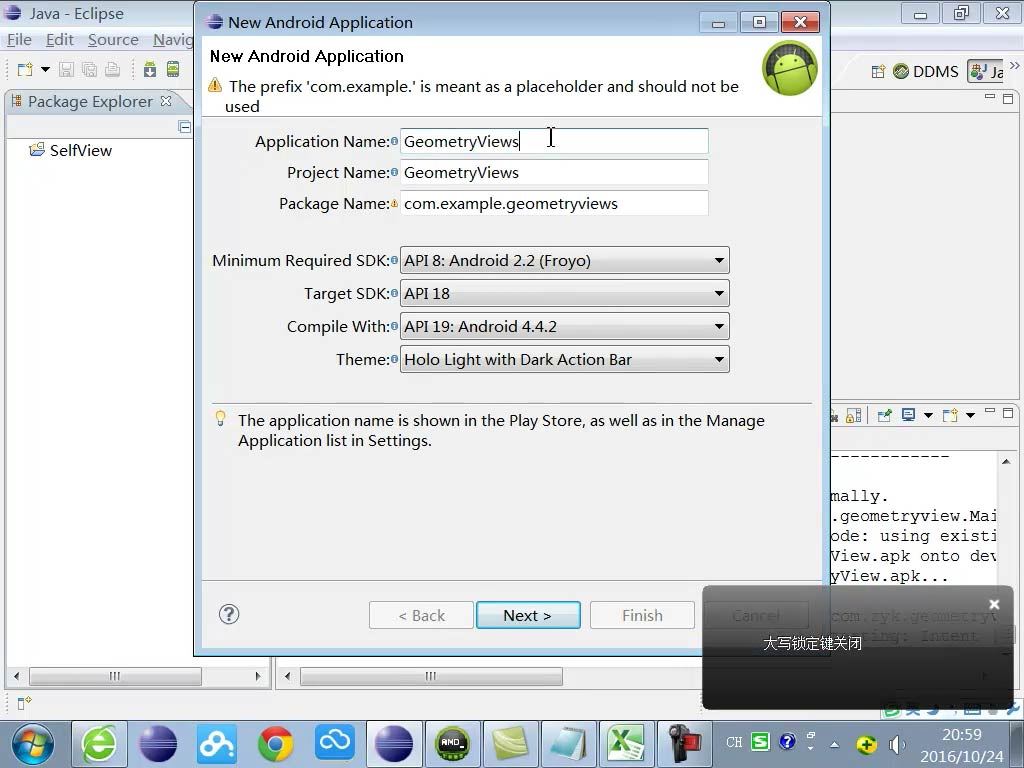This screenshot has height=768, width=1024.
Task: Click the Package Name warning icon
Action: (x=394, y=204)
